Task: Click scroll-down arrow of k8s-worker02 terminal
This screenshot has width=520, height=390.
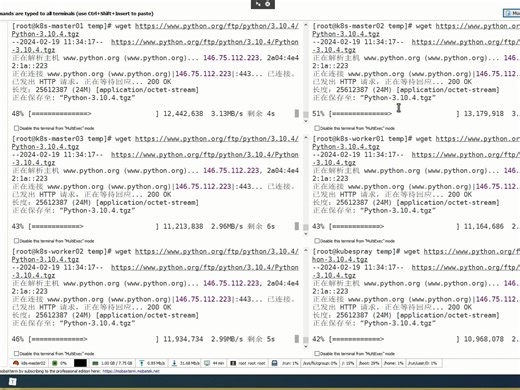Action: pos(306,347)
